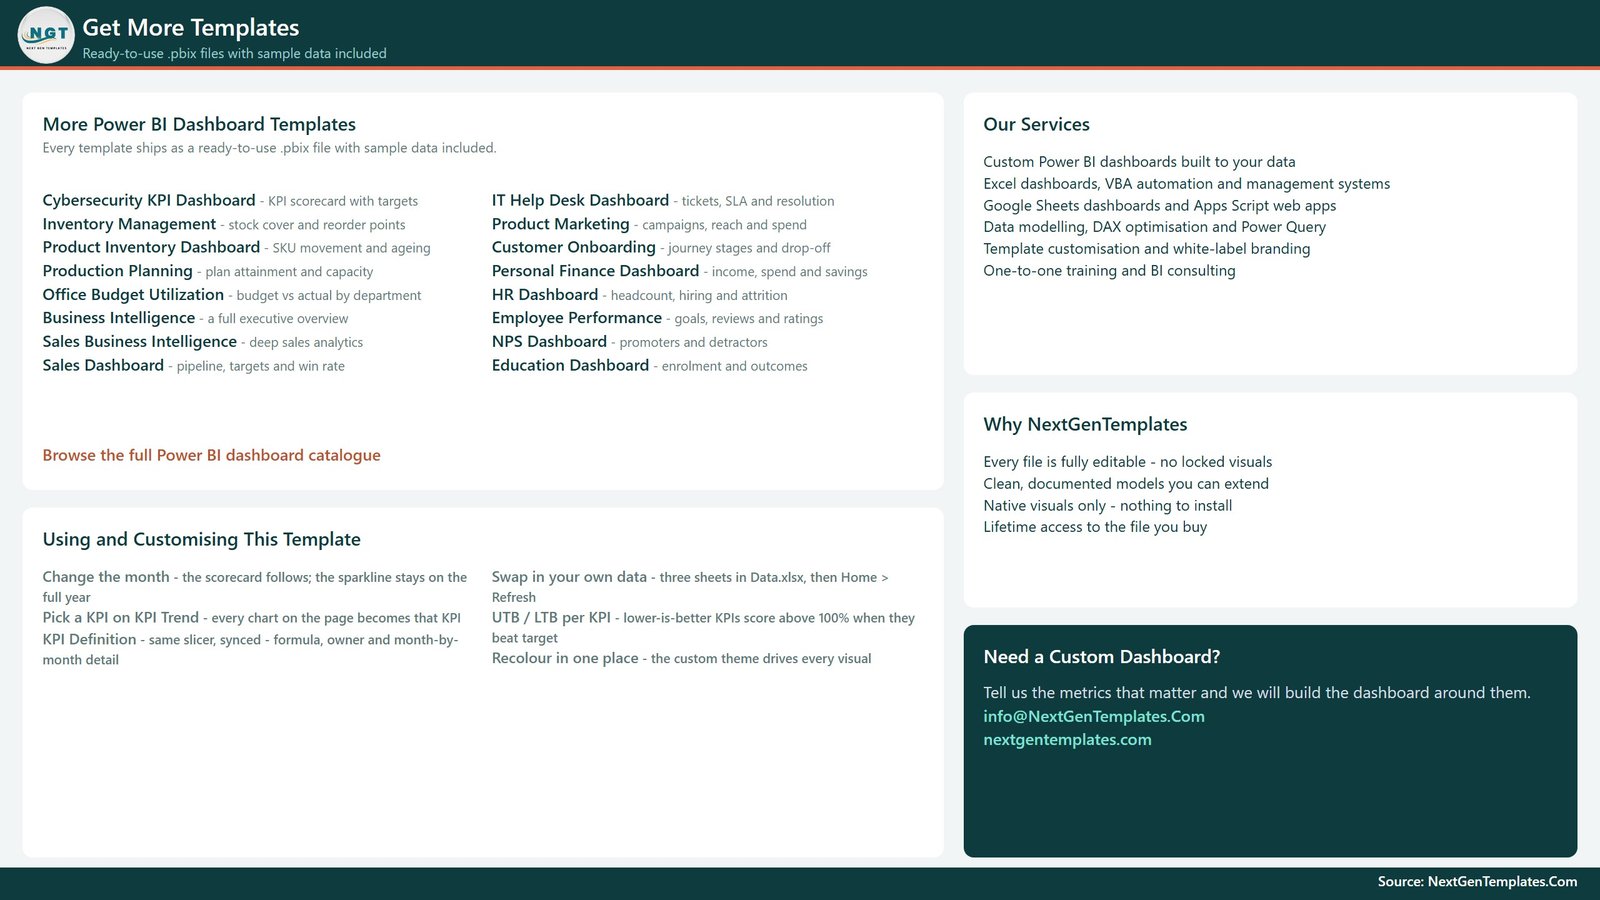Click 'Excel dashboards, VBA automation and management systems'
This screenshot has height=900, width=1600.
[1186, 184]
